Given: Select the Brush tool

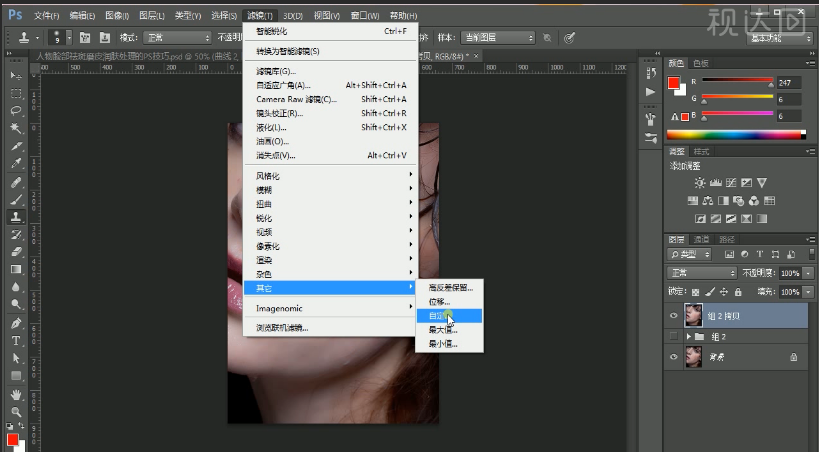Looking at the screenshot, I should click(16, 199).
